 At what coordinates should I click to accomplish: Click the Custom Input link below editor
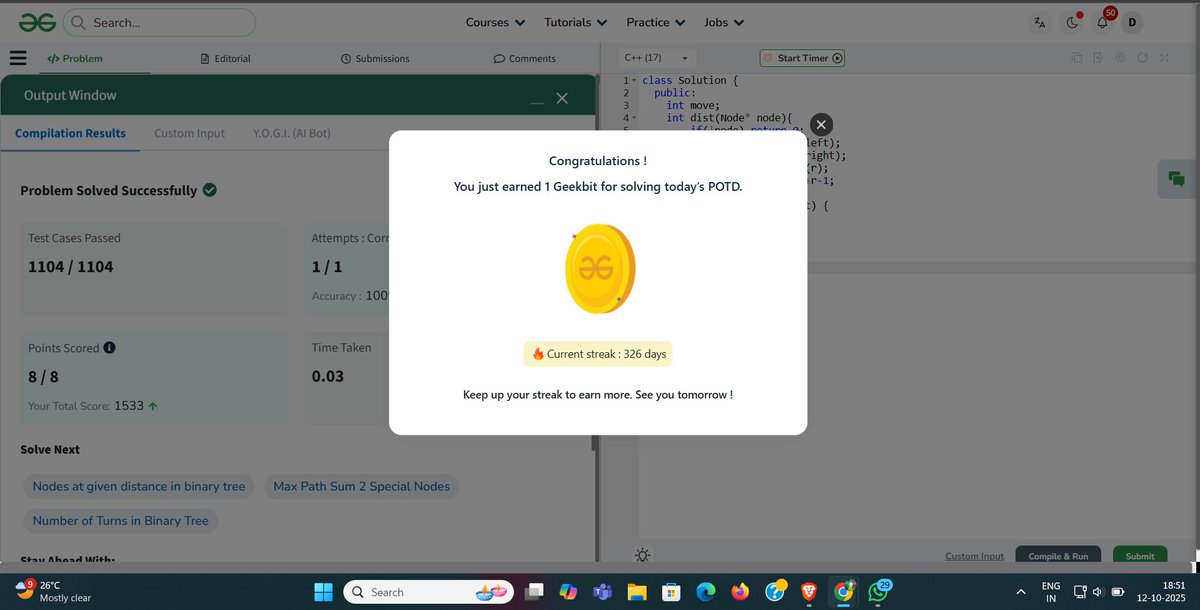click(974, 556)
